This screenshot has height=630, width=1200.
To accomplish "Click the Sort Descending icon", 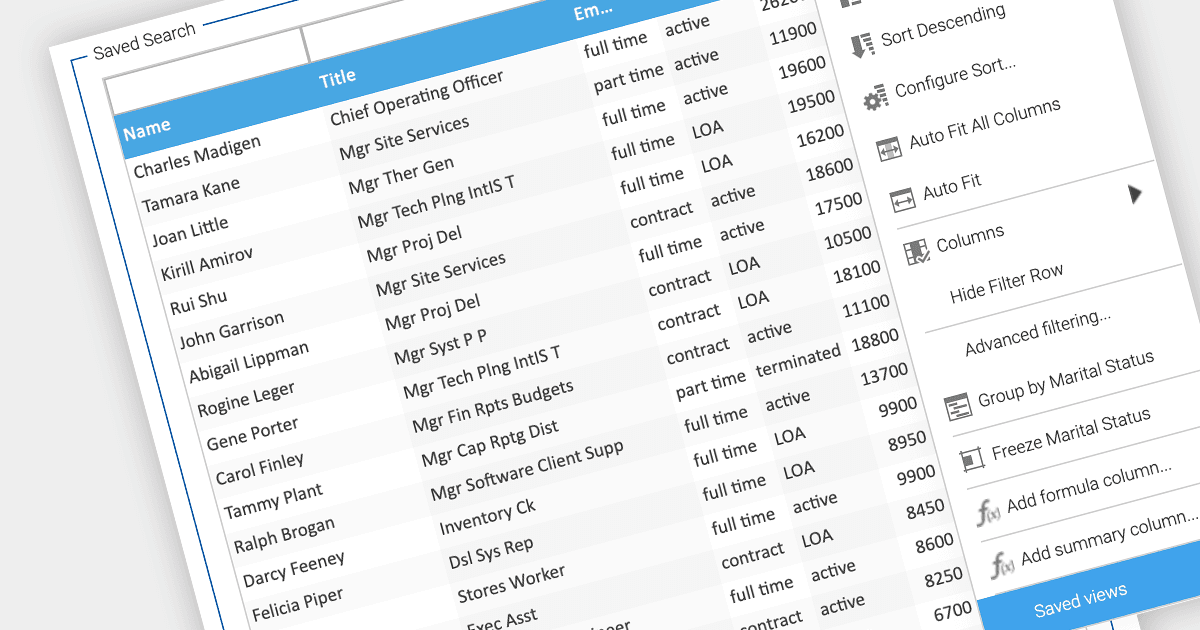I will coord(861,46).
